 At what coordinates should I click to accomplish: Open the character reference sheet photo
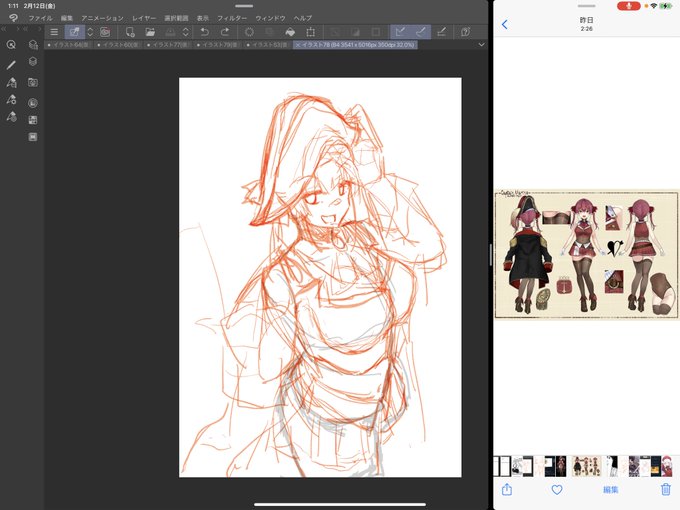click(x=586, y=254)
